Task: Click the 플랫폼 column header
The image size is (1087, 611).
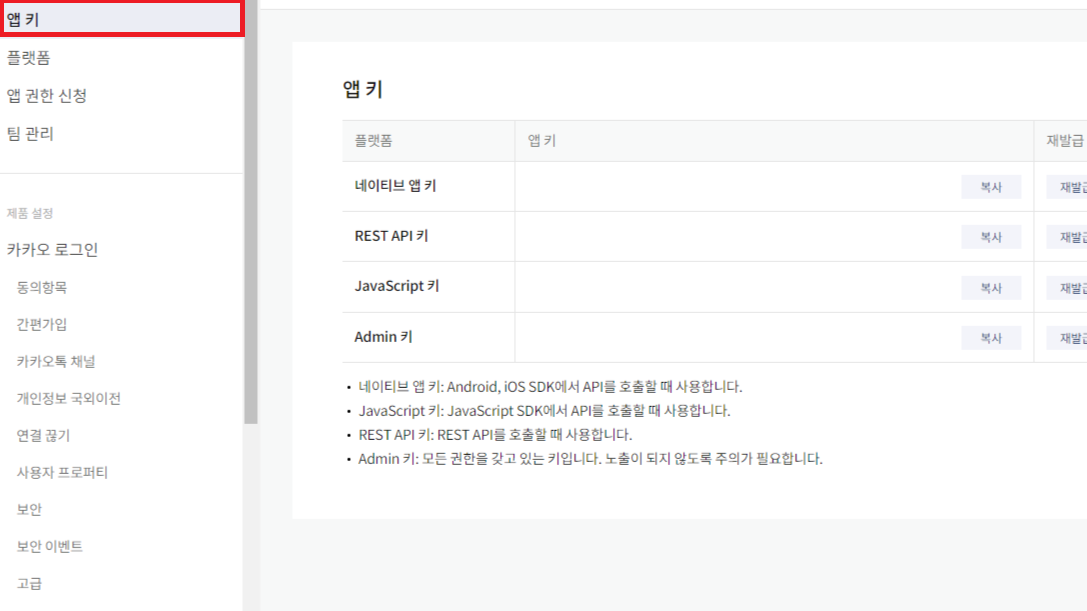Action: [374, 141]
